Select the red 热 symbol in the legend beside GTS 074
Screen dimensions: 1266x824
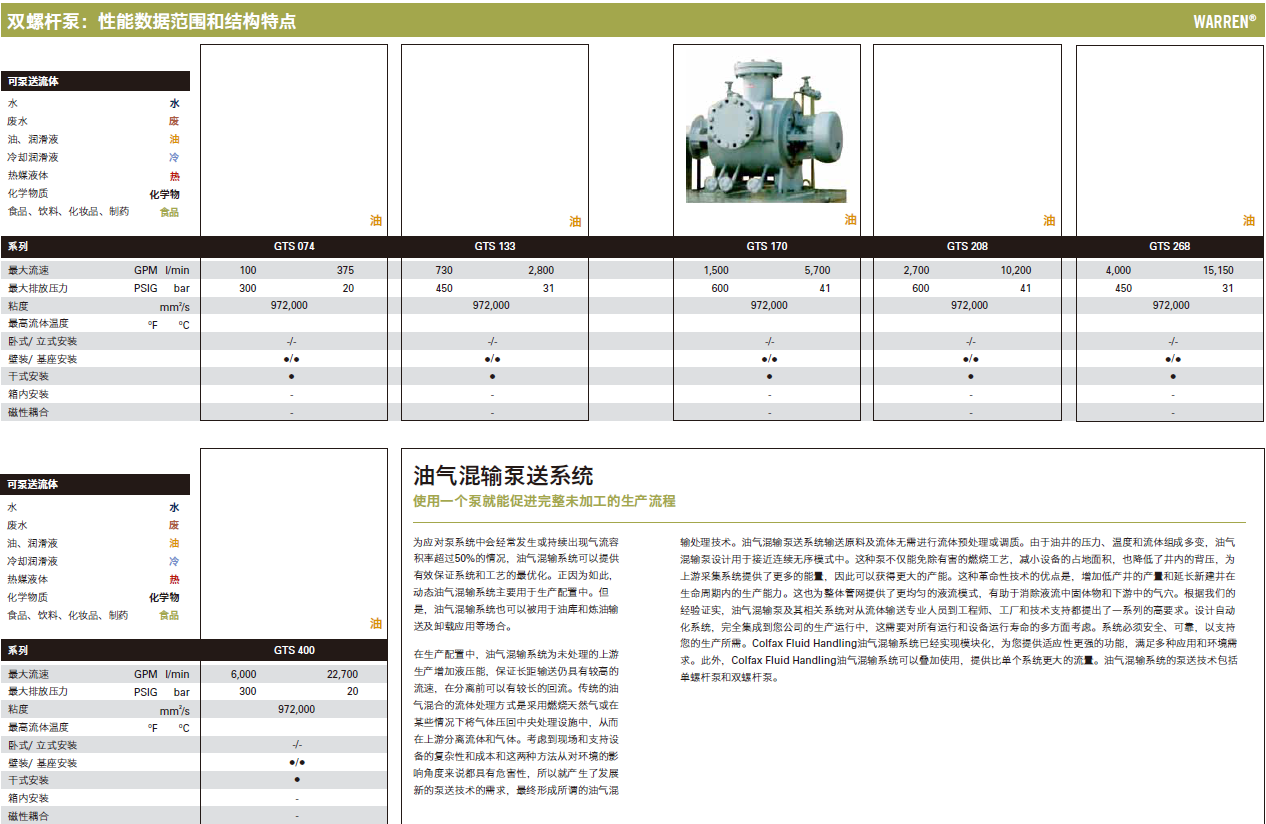[x=174, y=176]
